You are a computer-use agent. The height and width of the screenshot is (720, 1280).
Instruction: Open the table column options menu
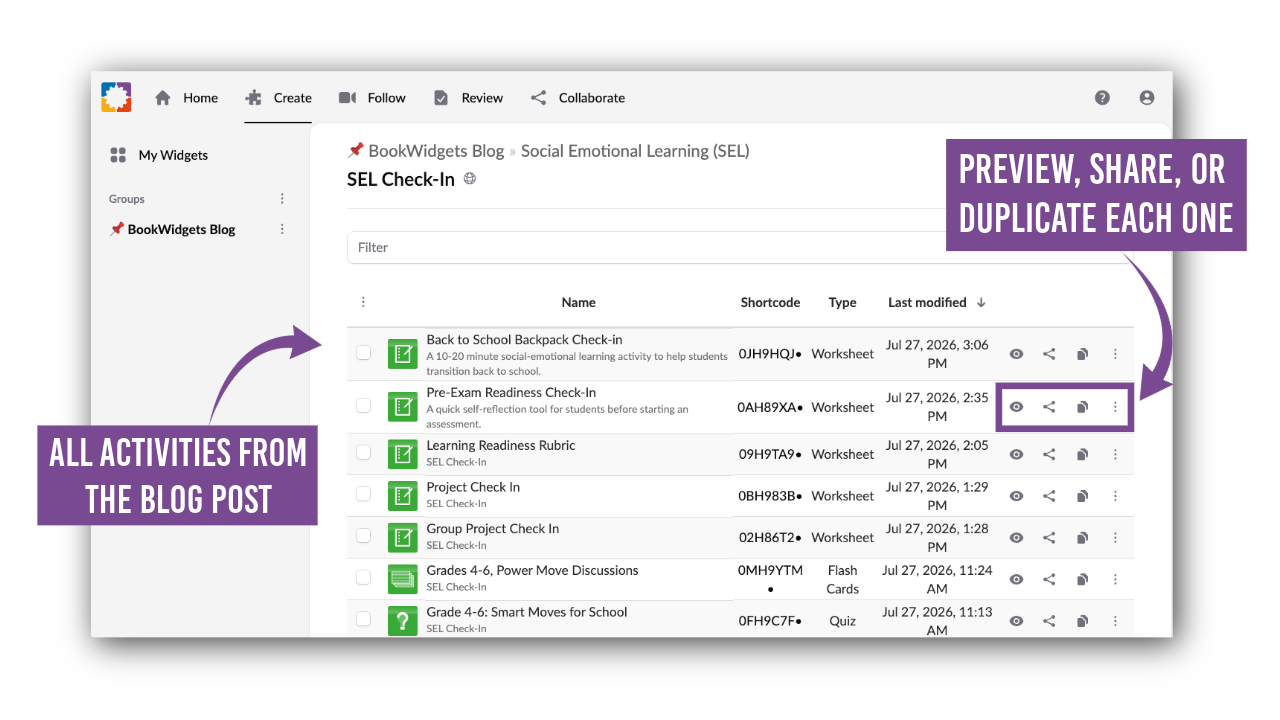(363, 302)
